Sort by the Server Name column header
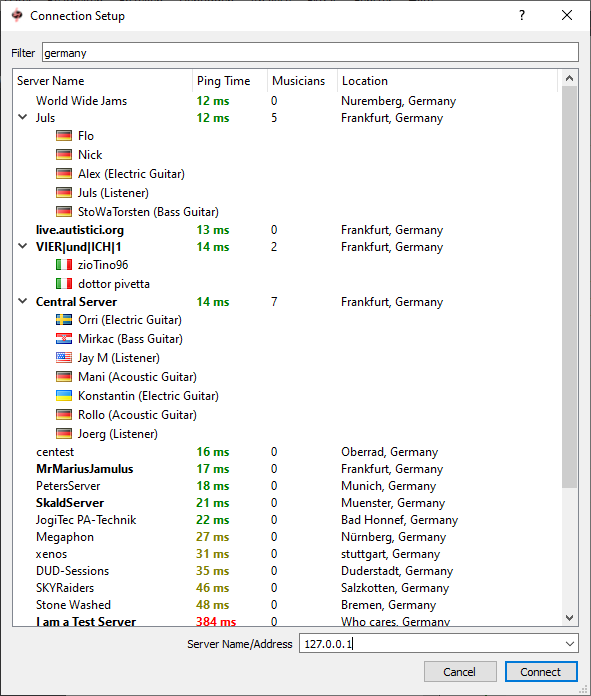 103,81
